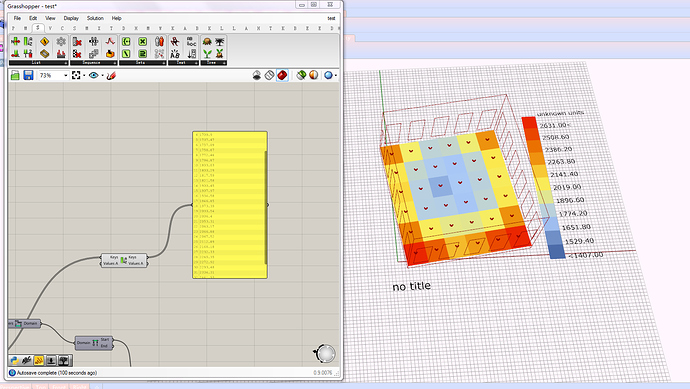Pick the flat yellow List Length icon
Image resolution: width=690 pixels, height=389 pixels.
[44, 54]
